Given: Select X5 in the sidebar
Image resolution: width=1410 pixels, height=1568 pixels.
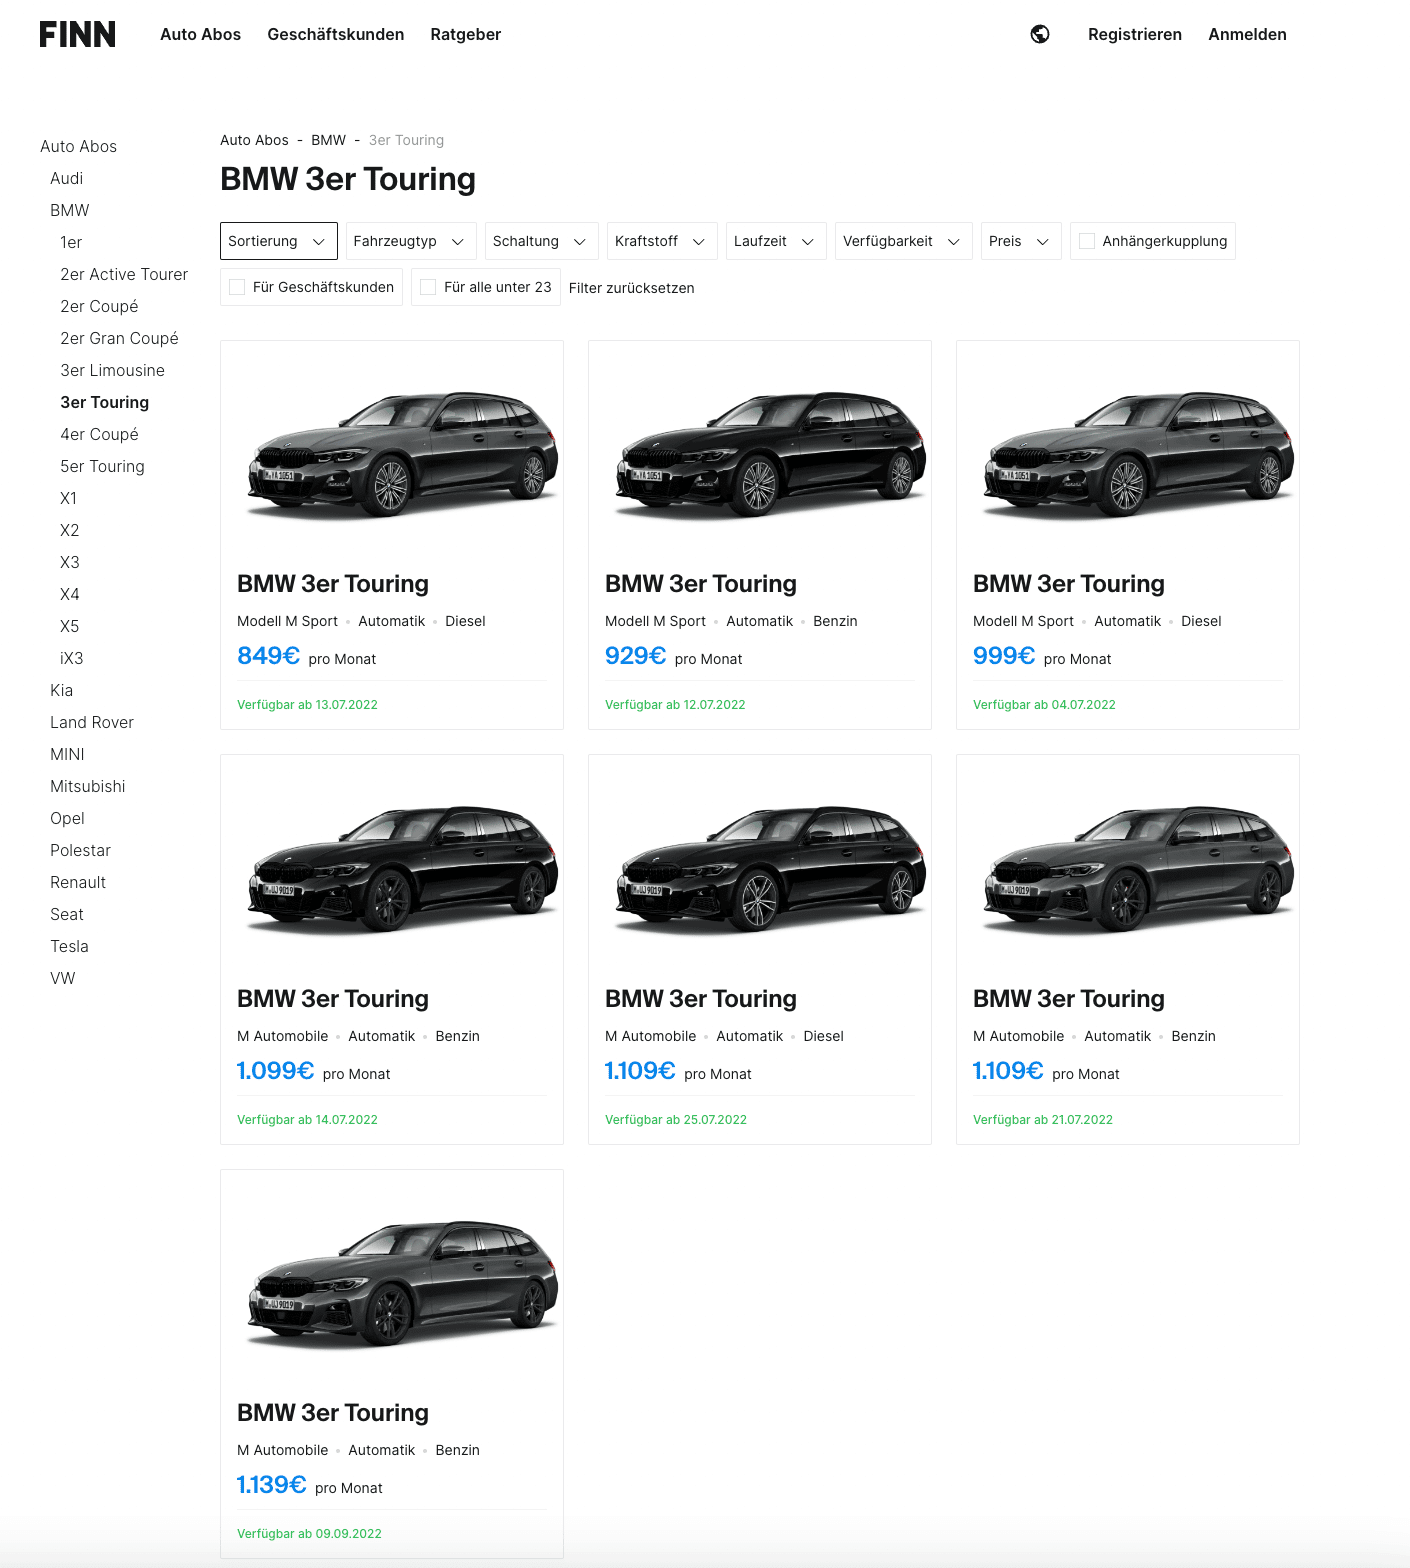Looking at the screenshot, I should click(x=69, y=626).
